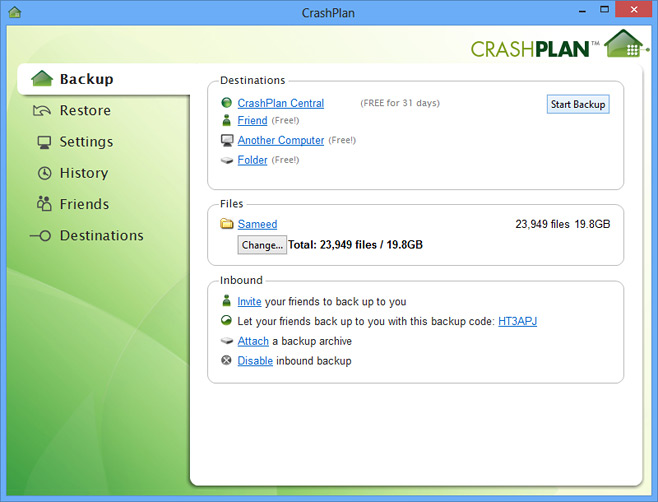Viewport: 658px width, 502px height.
Task: Click the Attach archive drive icon
Action: (x=227, y=341)
